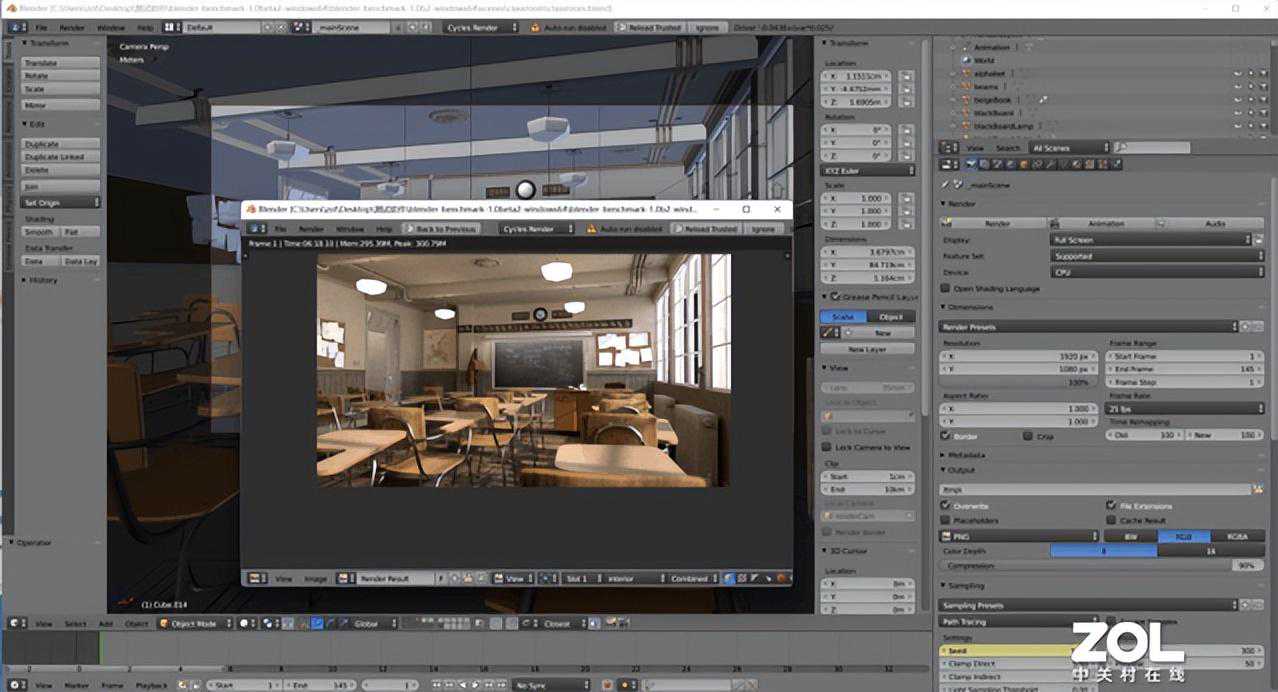The image size is (1278, 692).
Task: Open the Feature Set dropdown
Action: [1157, 256]
